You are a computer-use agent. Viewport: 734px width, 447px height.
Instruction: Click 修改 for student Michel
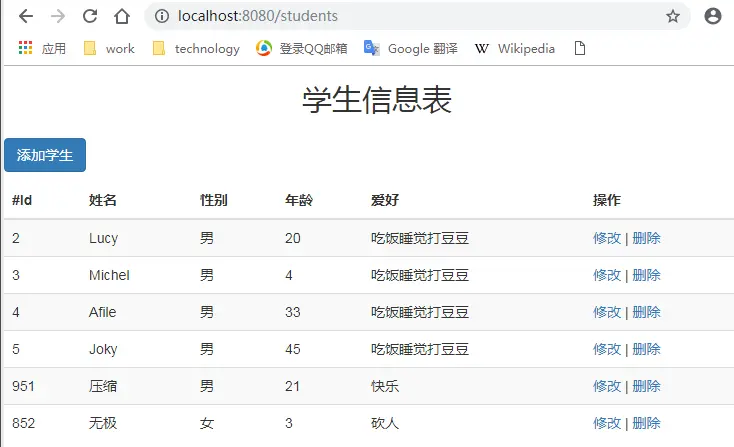(x=607, y=275)
